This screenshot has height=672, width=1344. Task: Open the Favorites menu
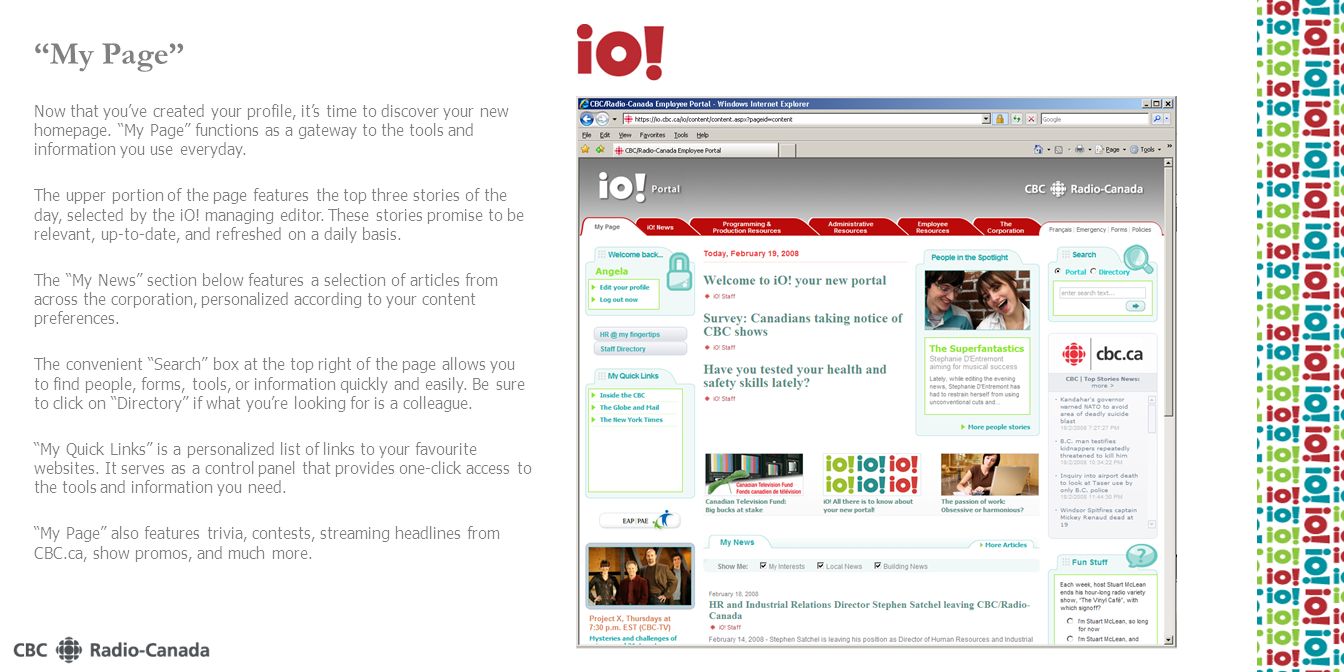pos(652,135)
